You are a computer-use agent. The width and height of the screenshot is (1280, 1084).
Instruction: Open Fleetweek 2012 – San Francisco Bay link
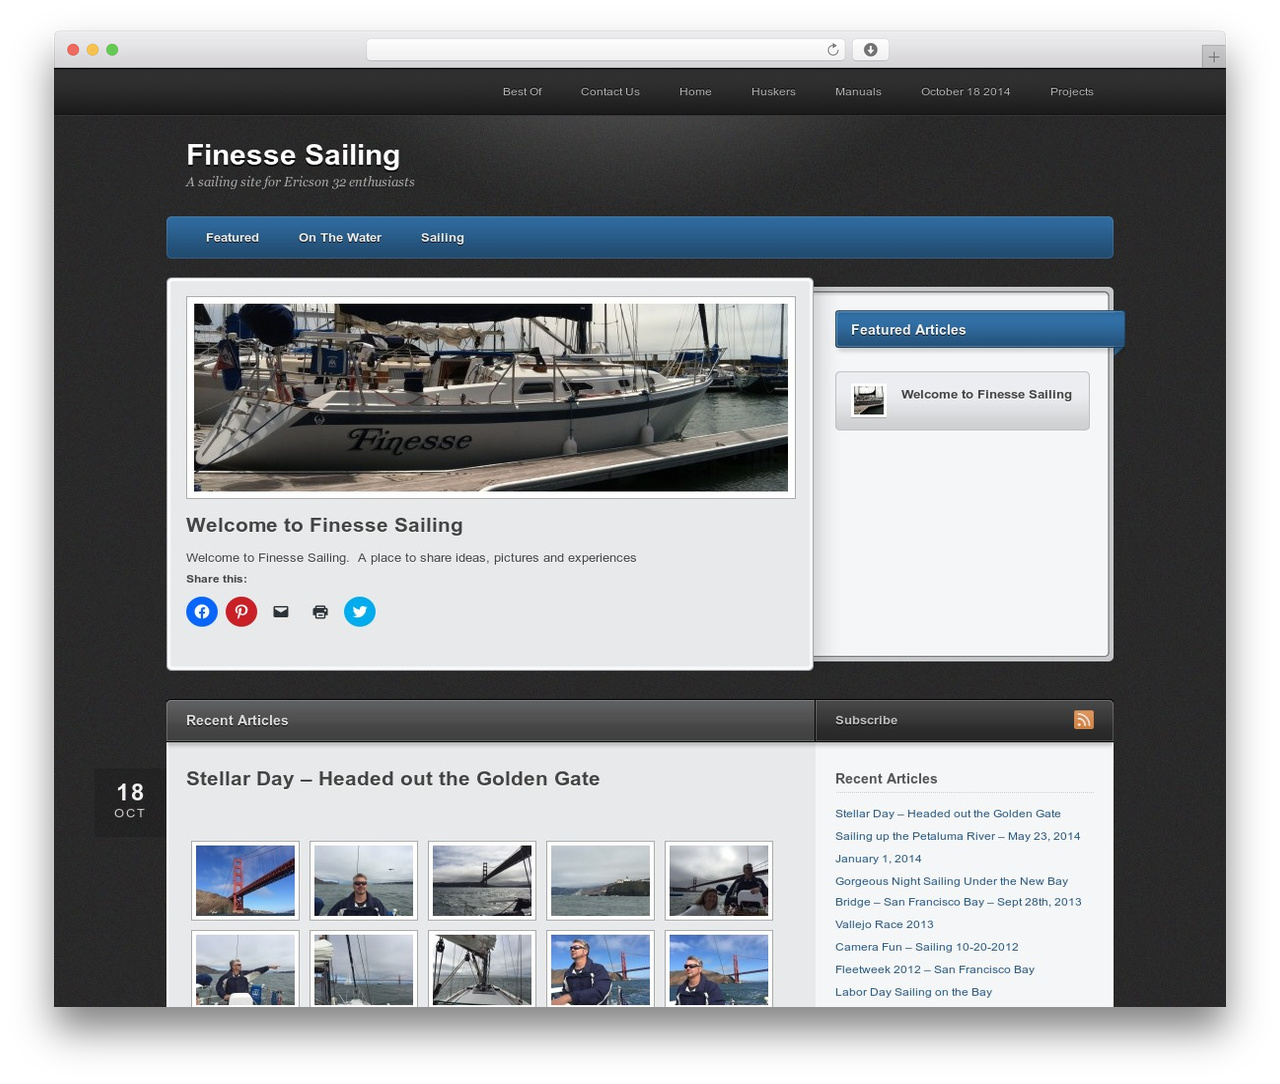[x=934, y=970]
